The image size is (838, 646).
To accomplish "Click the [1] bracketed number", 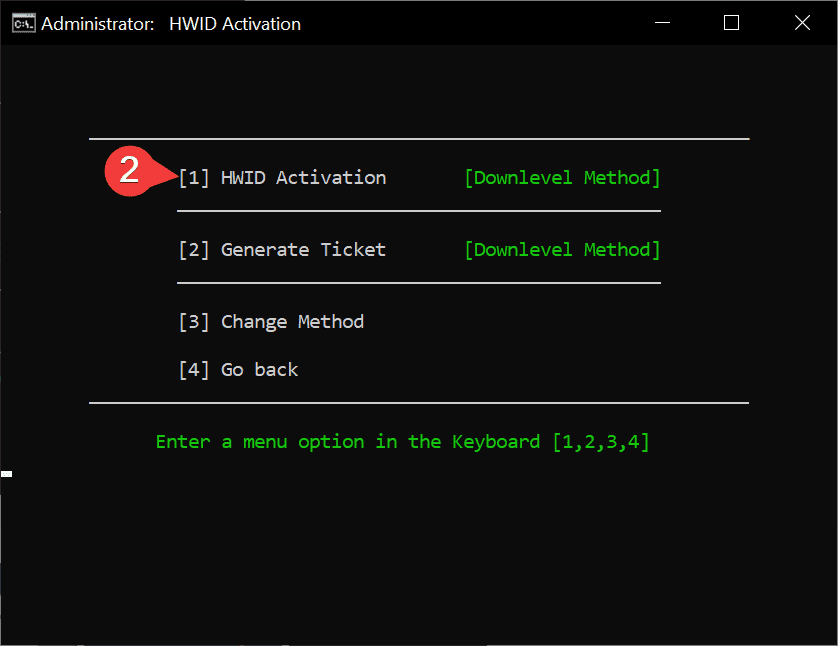I will point(194,178).
